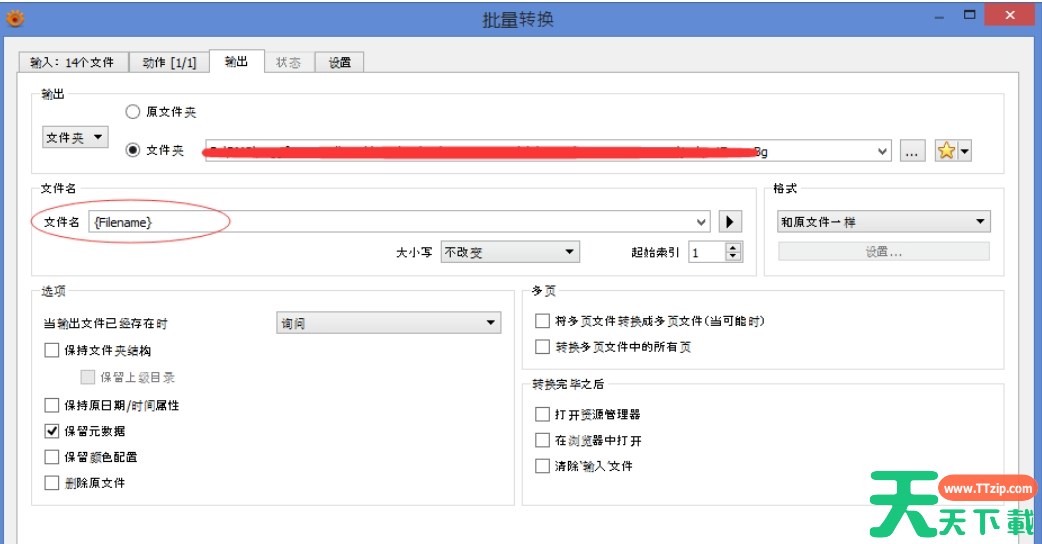Browse output folder with the ... button
The width and height of the screenshot is (1042, 544).
912,151
